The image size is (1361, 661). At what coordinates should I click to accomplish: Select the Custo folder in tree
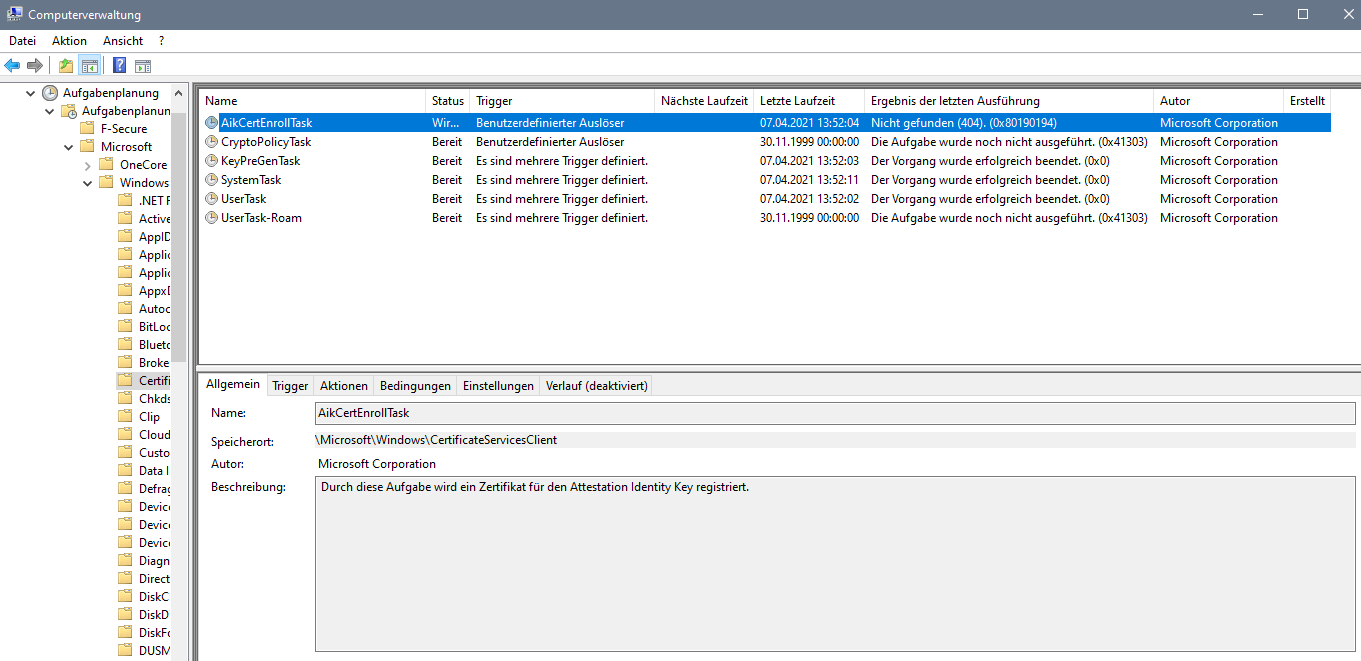154,453
